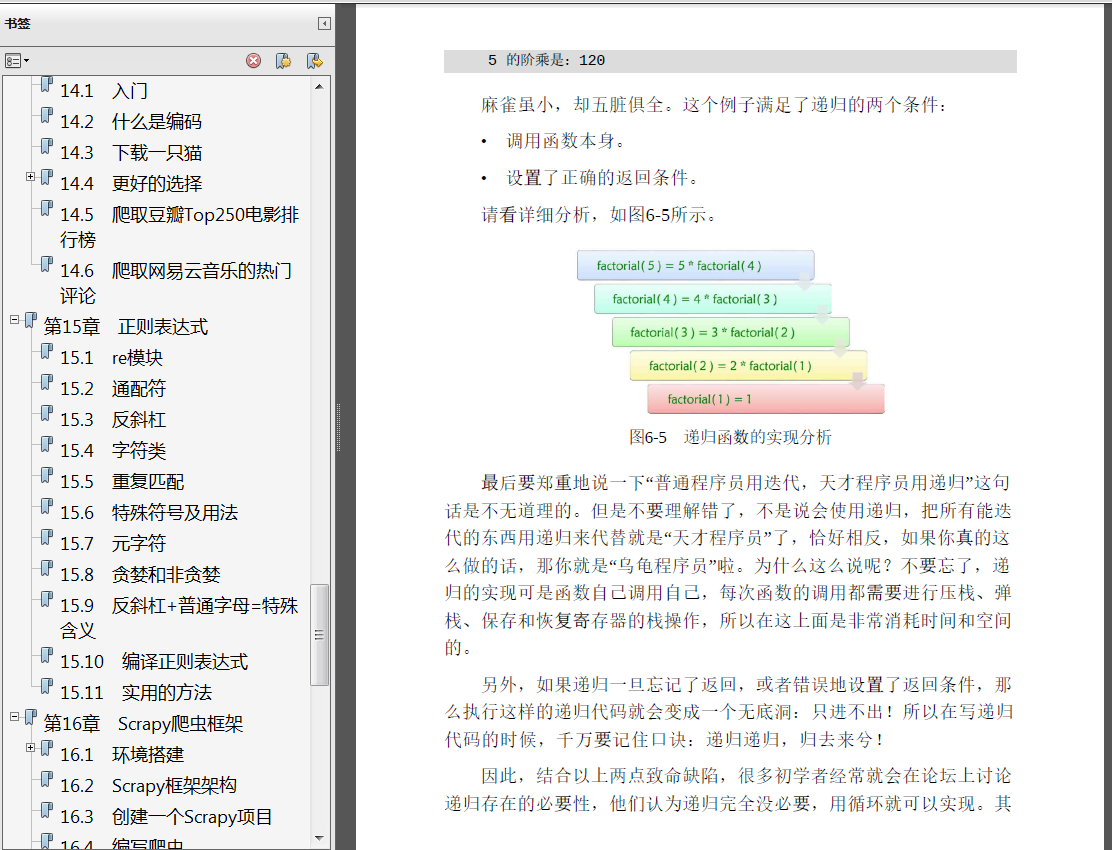Click the expand current bookmark icon
The image size is (1112, 850).
tap(314, 60)
